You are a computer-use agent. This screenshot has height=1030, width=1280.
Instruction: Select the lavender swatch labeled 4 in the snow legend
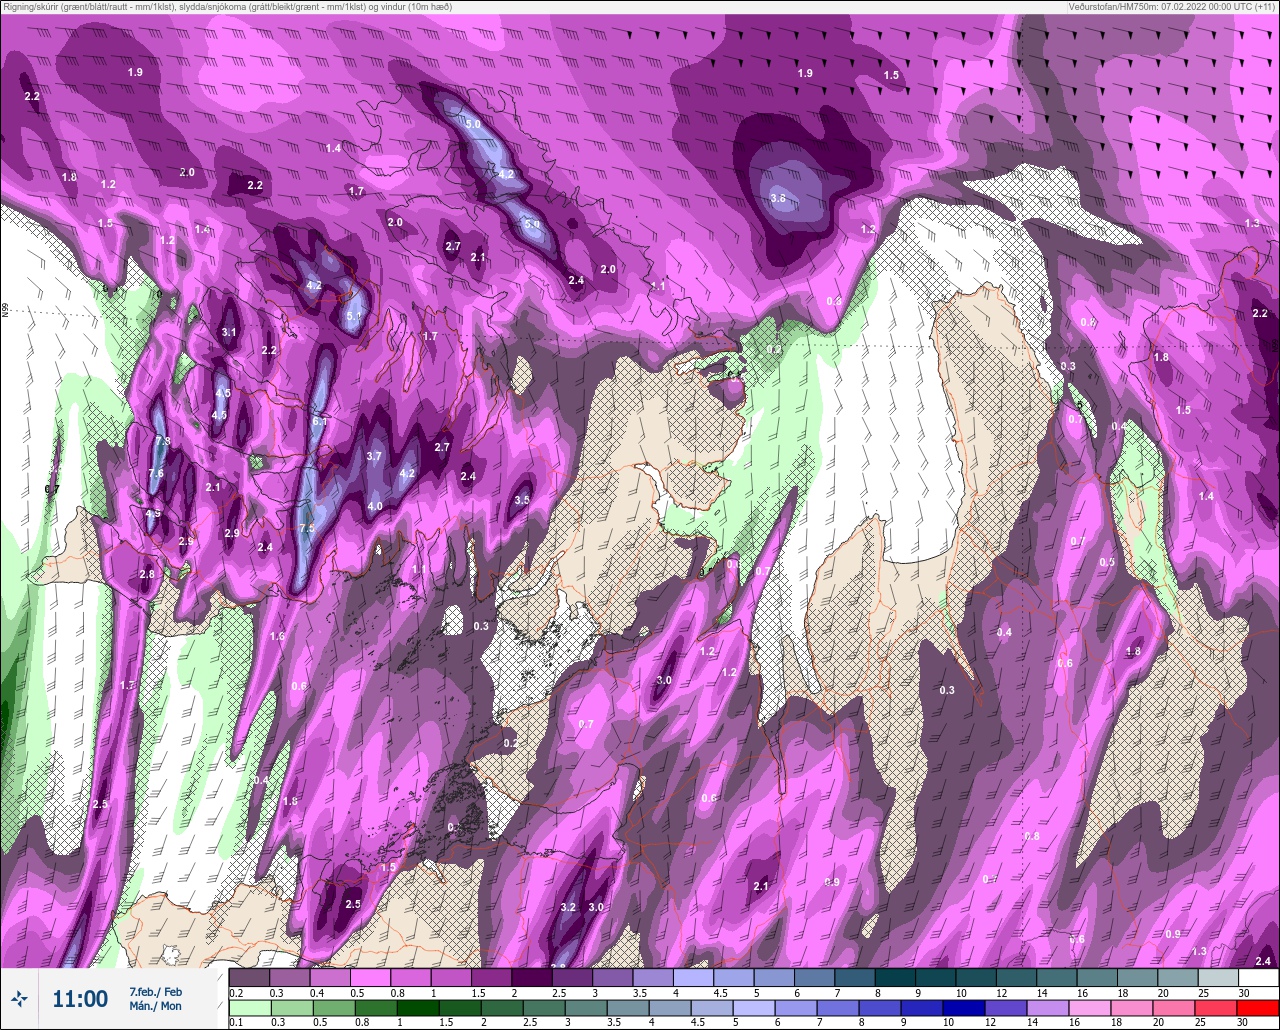pos(693,977)
